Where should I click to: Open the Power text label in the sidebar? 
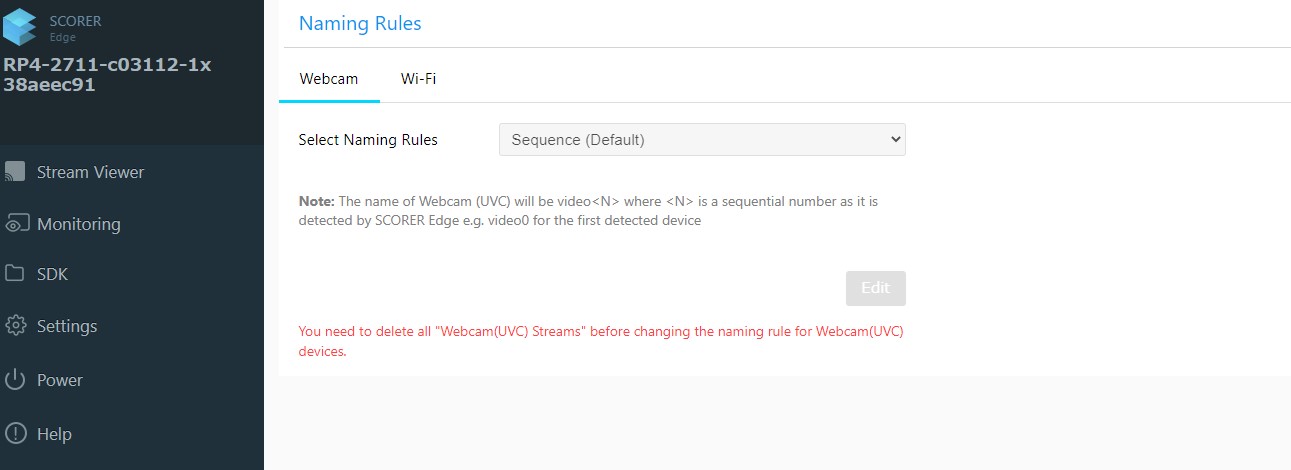(60, 380)
